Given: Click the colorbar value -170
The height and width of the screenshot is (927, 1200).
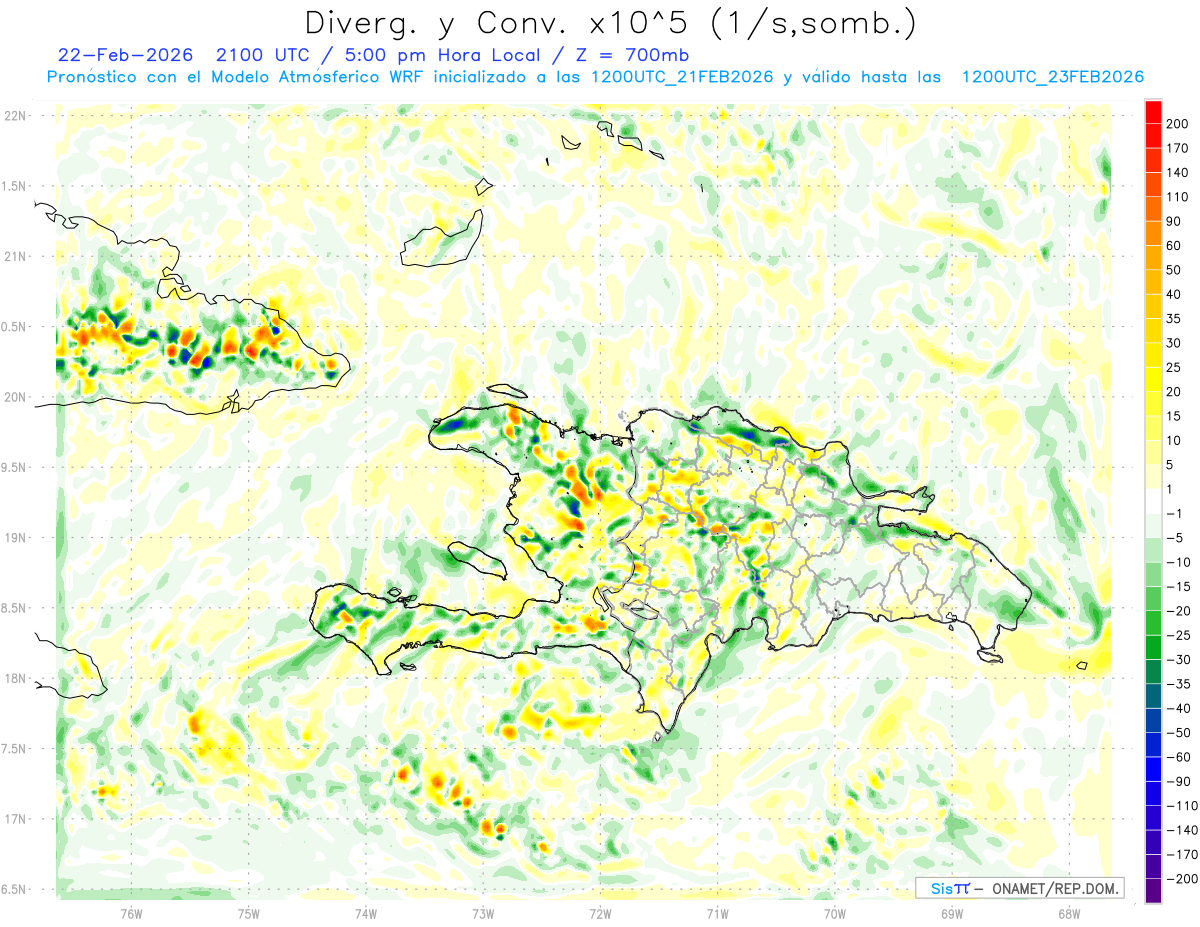Looking at the screenshot, I should pos(1183,856).
